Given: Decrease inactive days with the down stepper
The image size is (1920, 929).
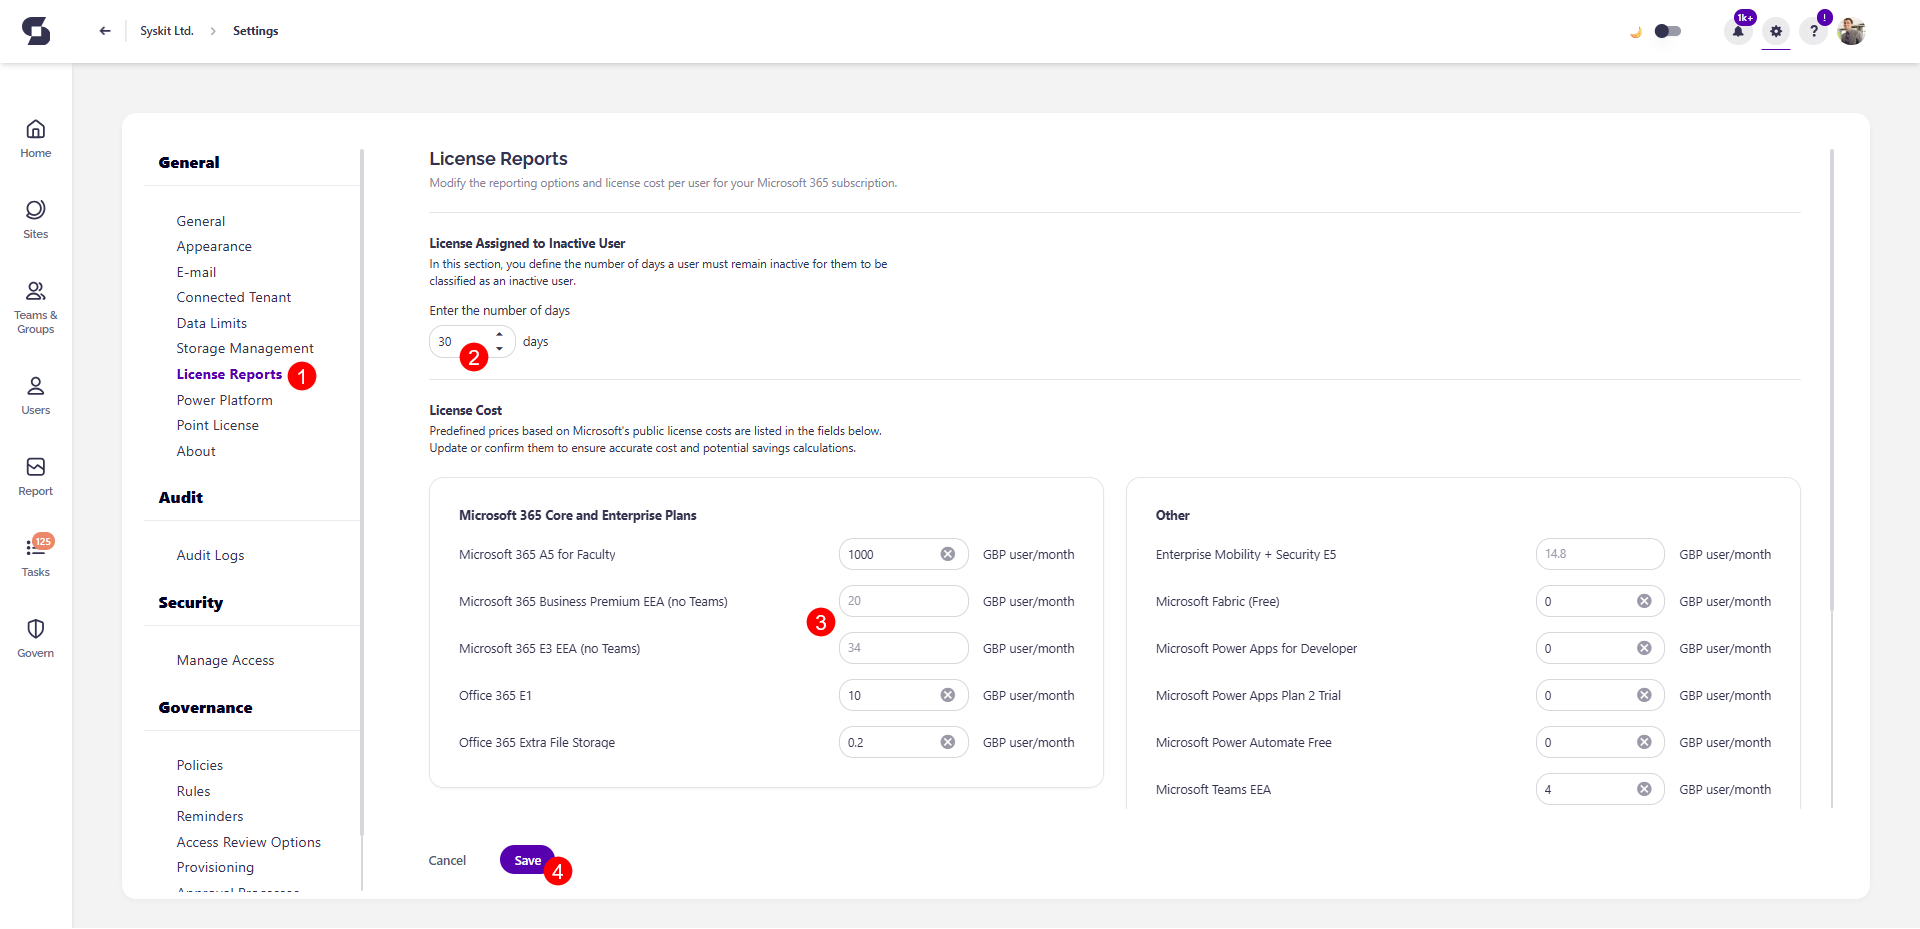Looking at the screenshot, I should pos(500,348).
